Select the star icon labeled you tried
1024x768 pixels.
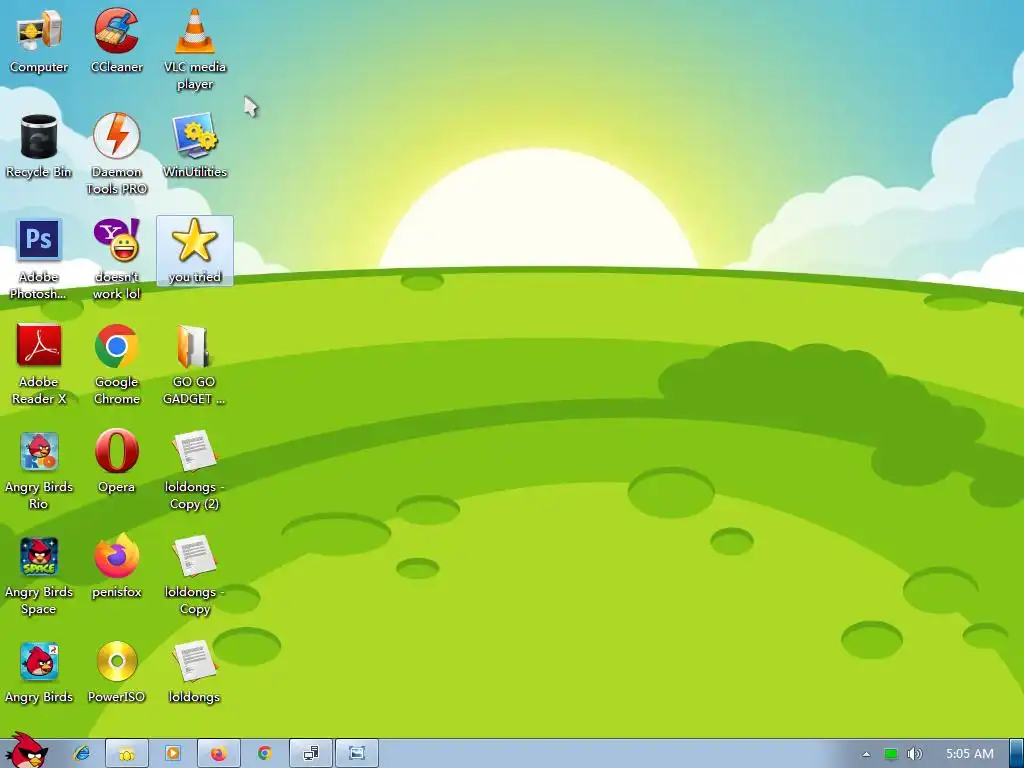(195, 251)
